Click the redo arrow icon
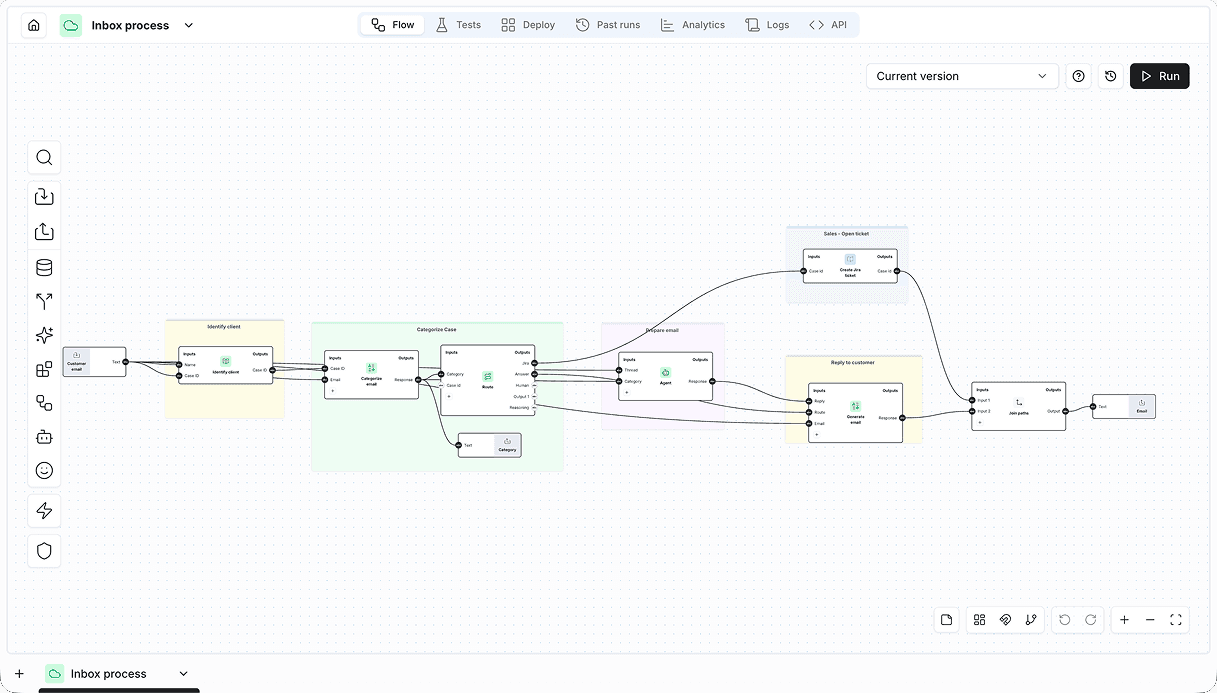 coord(1091,620)
